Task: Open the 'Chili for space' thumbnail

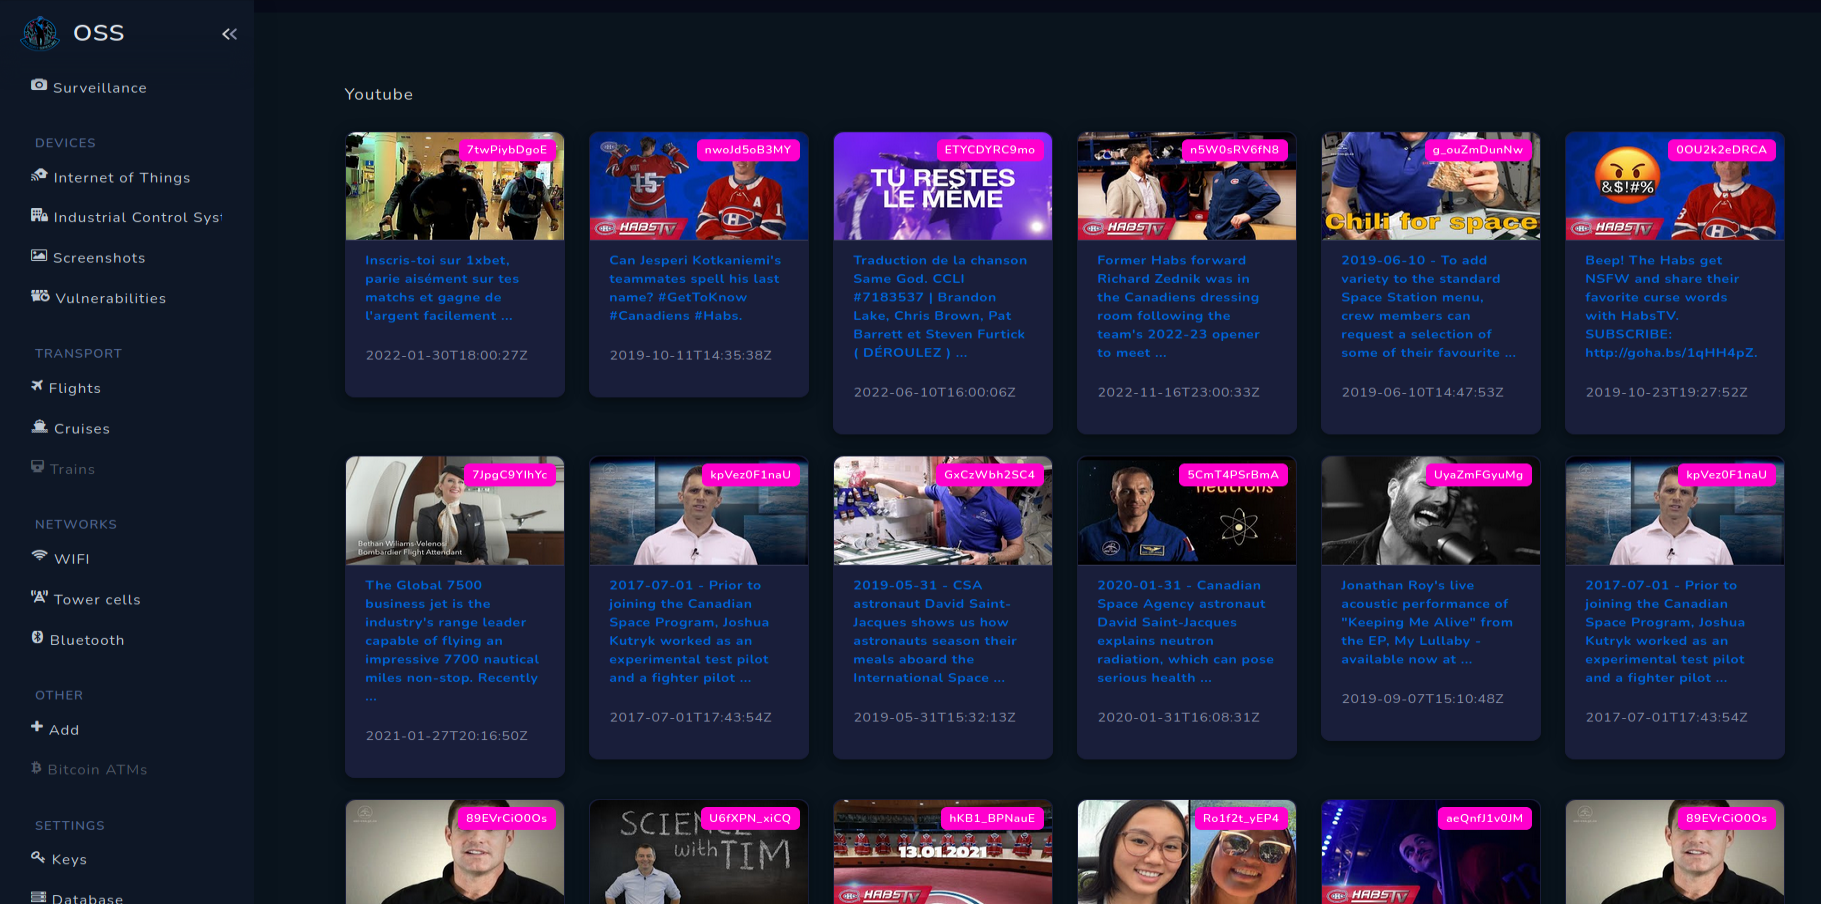Action: pos(1431,186)
